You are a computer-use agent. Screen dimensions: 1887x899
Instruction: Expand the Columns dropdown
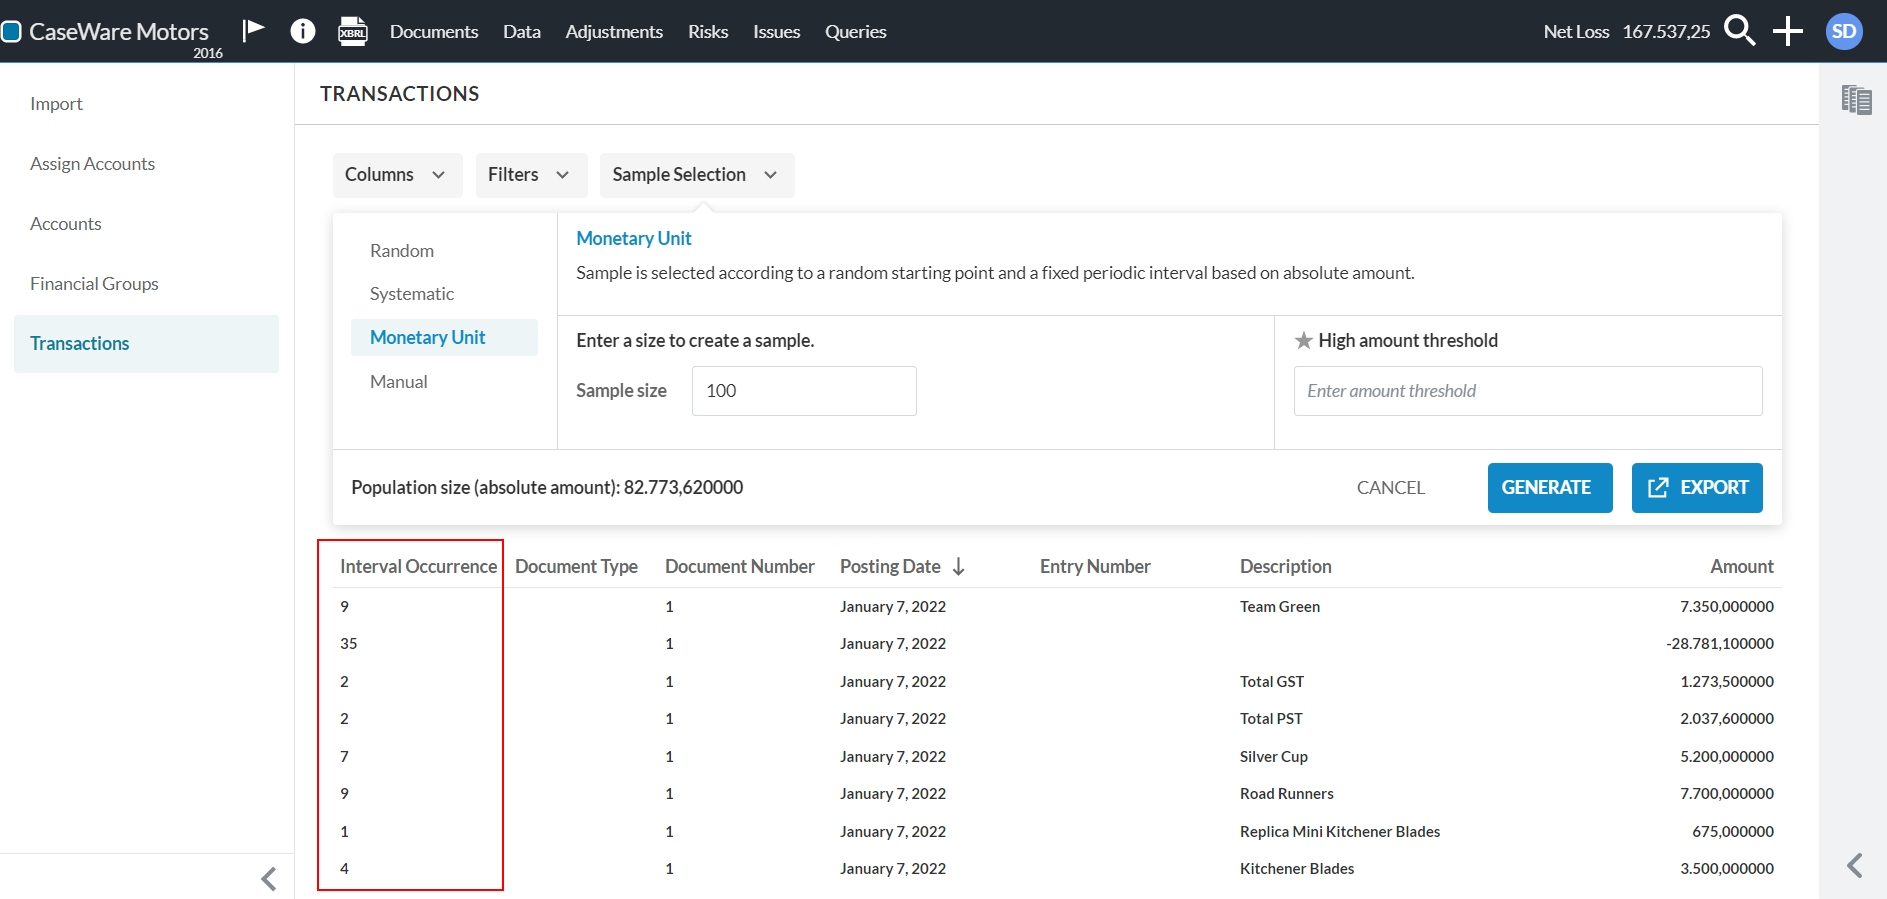(x=396, y=175)
